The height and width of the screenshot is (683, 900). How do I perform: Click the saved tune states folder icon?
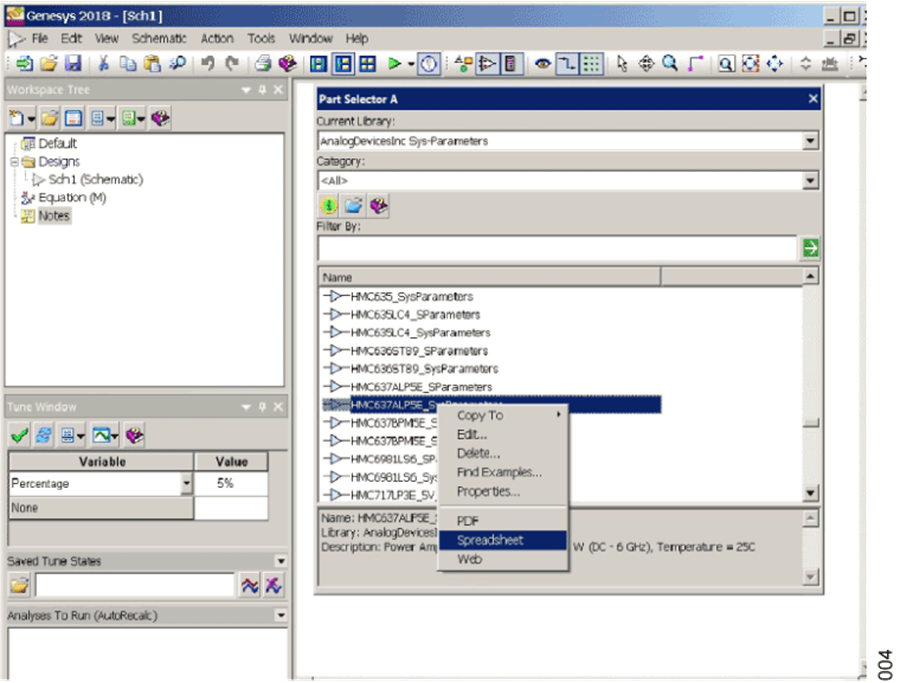[x=17, y=584]
